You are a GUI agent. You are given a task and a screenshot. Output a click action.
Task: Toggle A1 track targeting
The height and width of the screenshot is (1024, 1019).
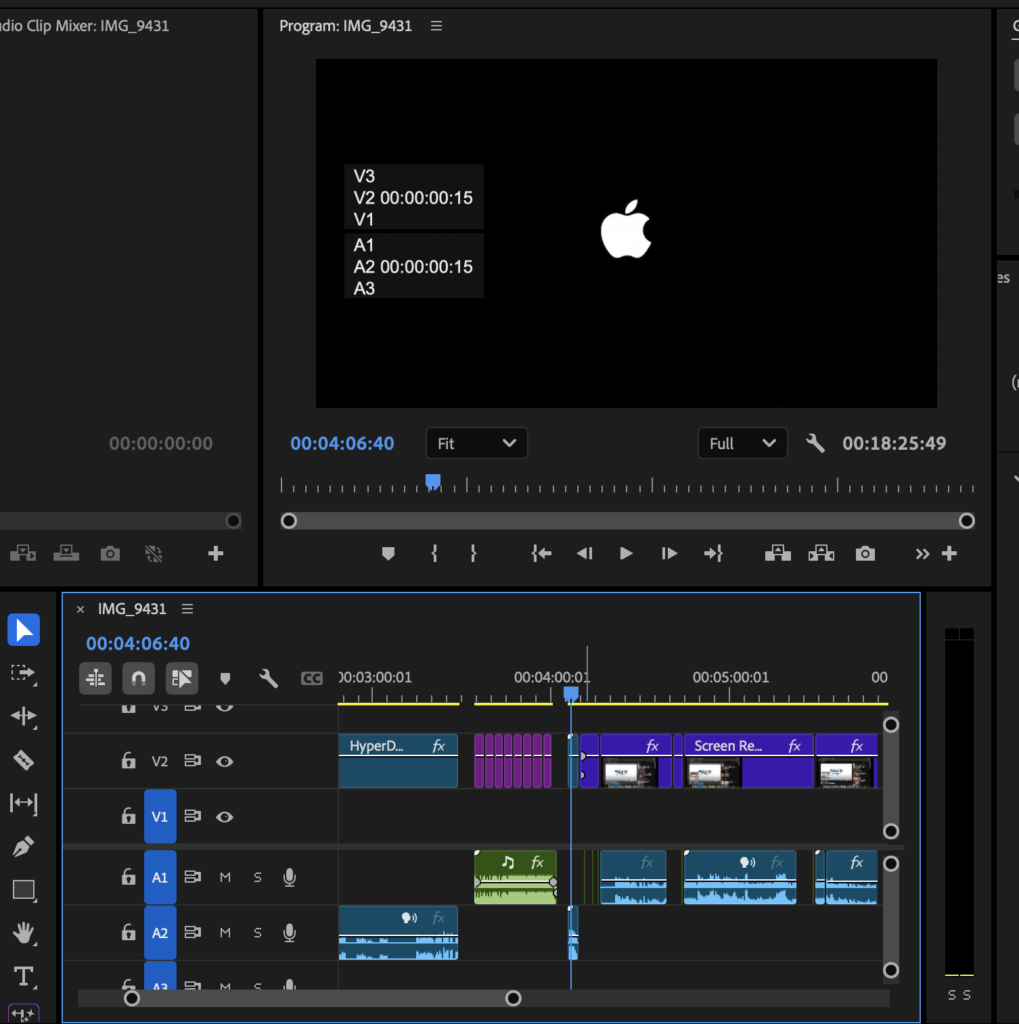point(160,877)
